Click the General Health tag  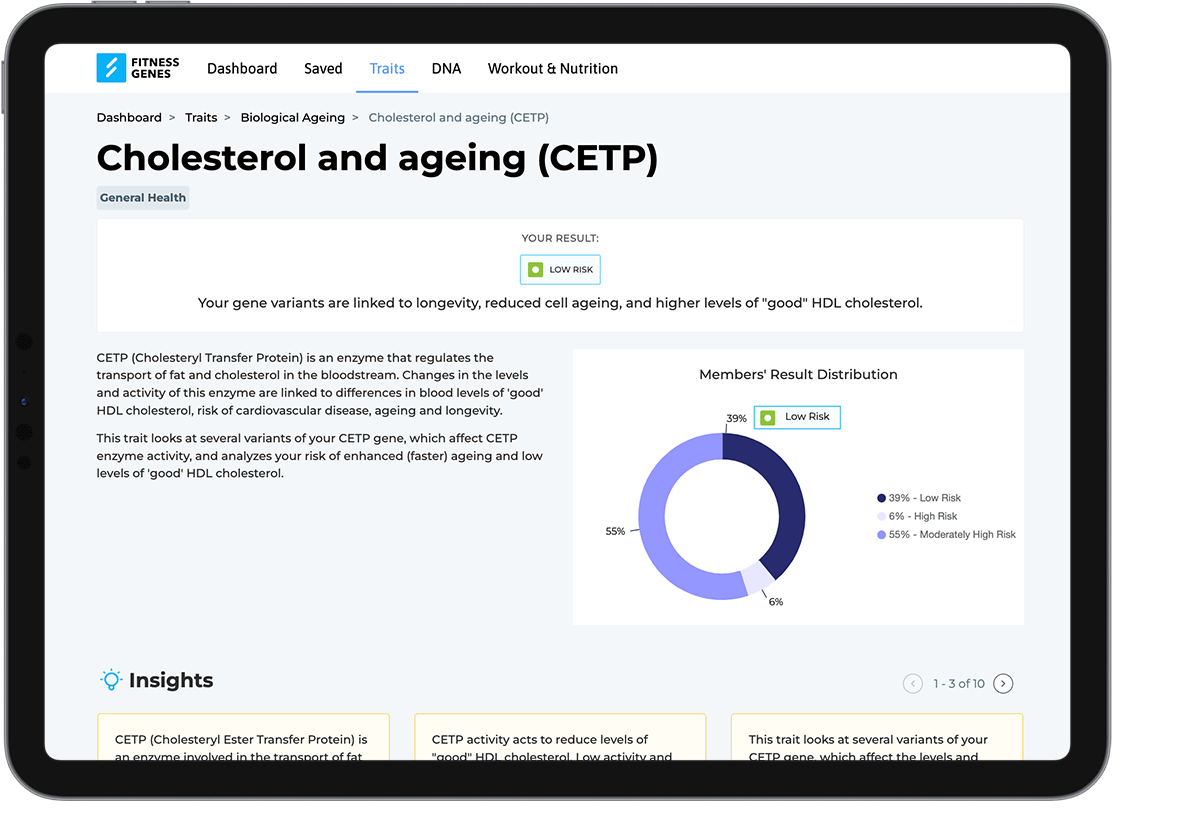pyautogui.click(x=143, y=198)
